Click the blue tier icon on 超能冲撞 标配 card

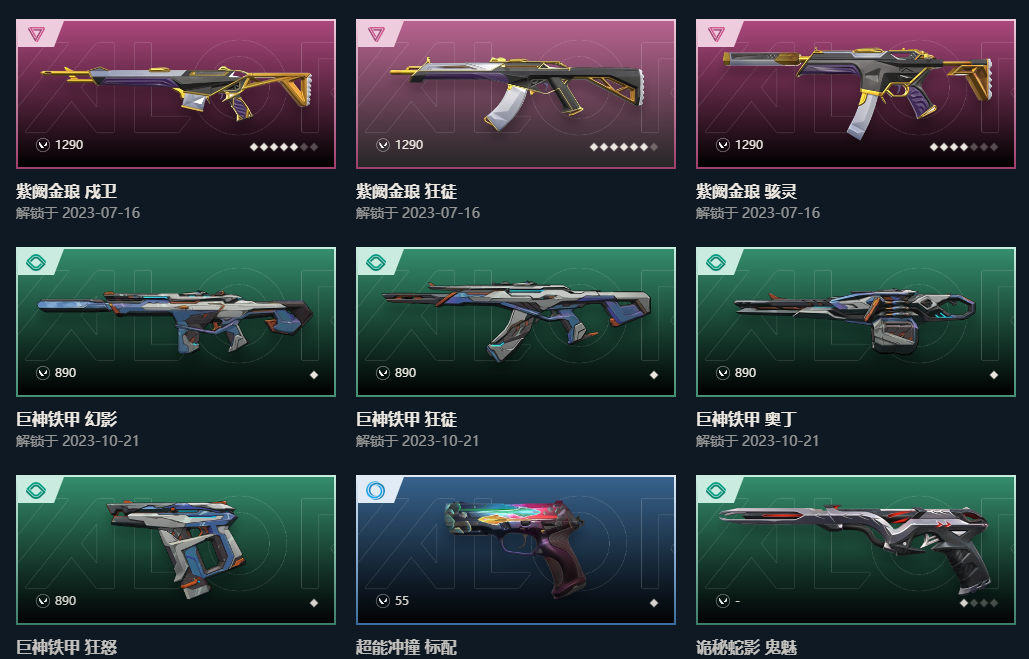point(376,490)
